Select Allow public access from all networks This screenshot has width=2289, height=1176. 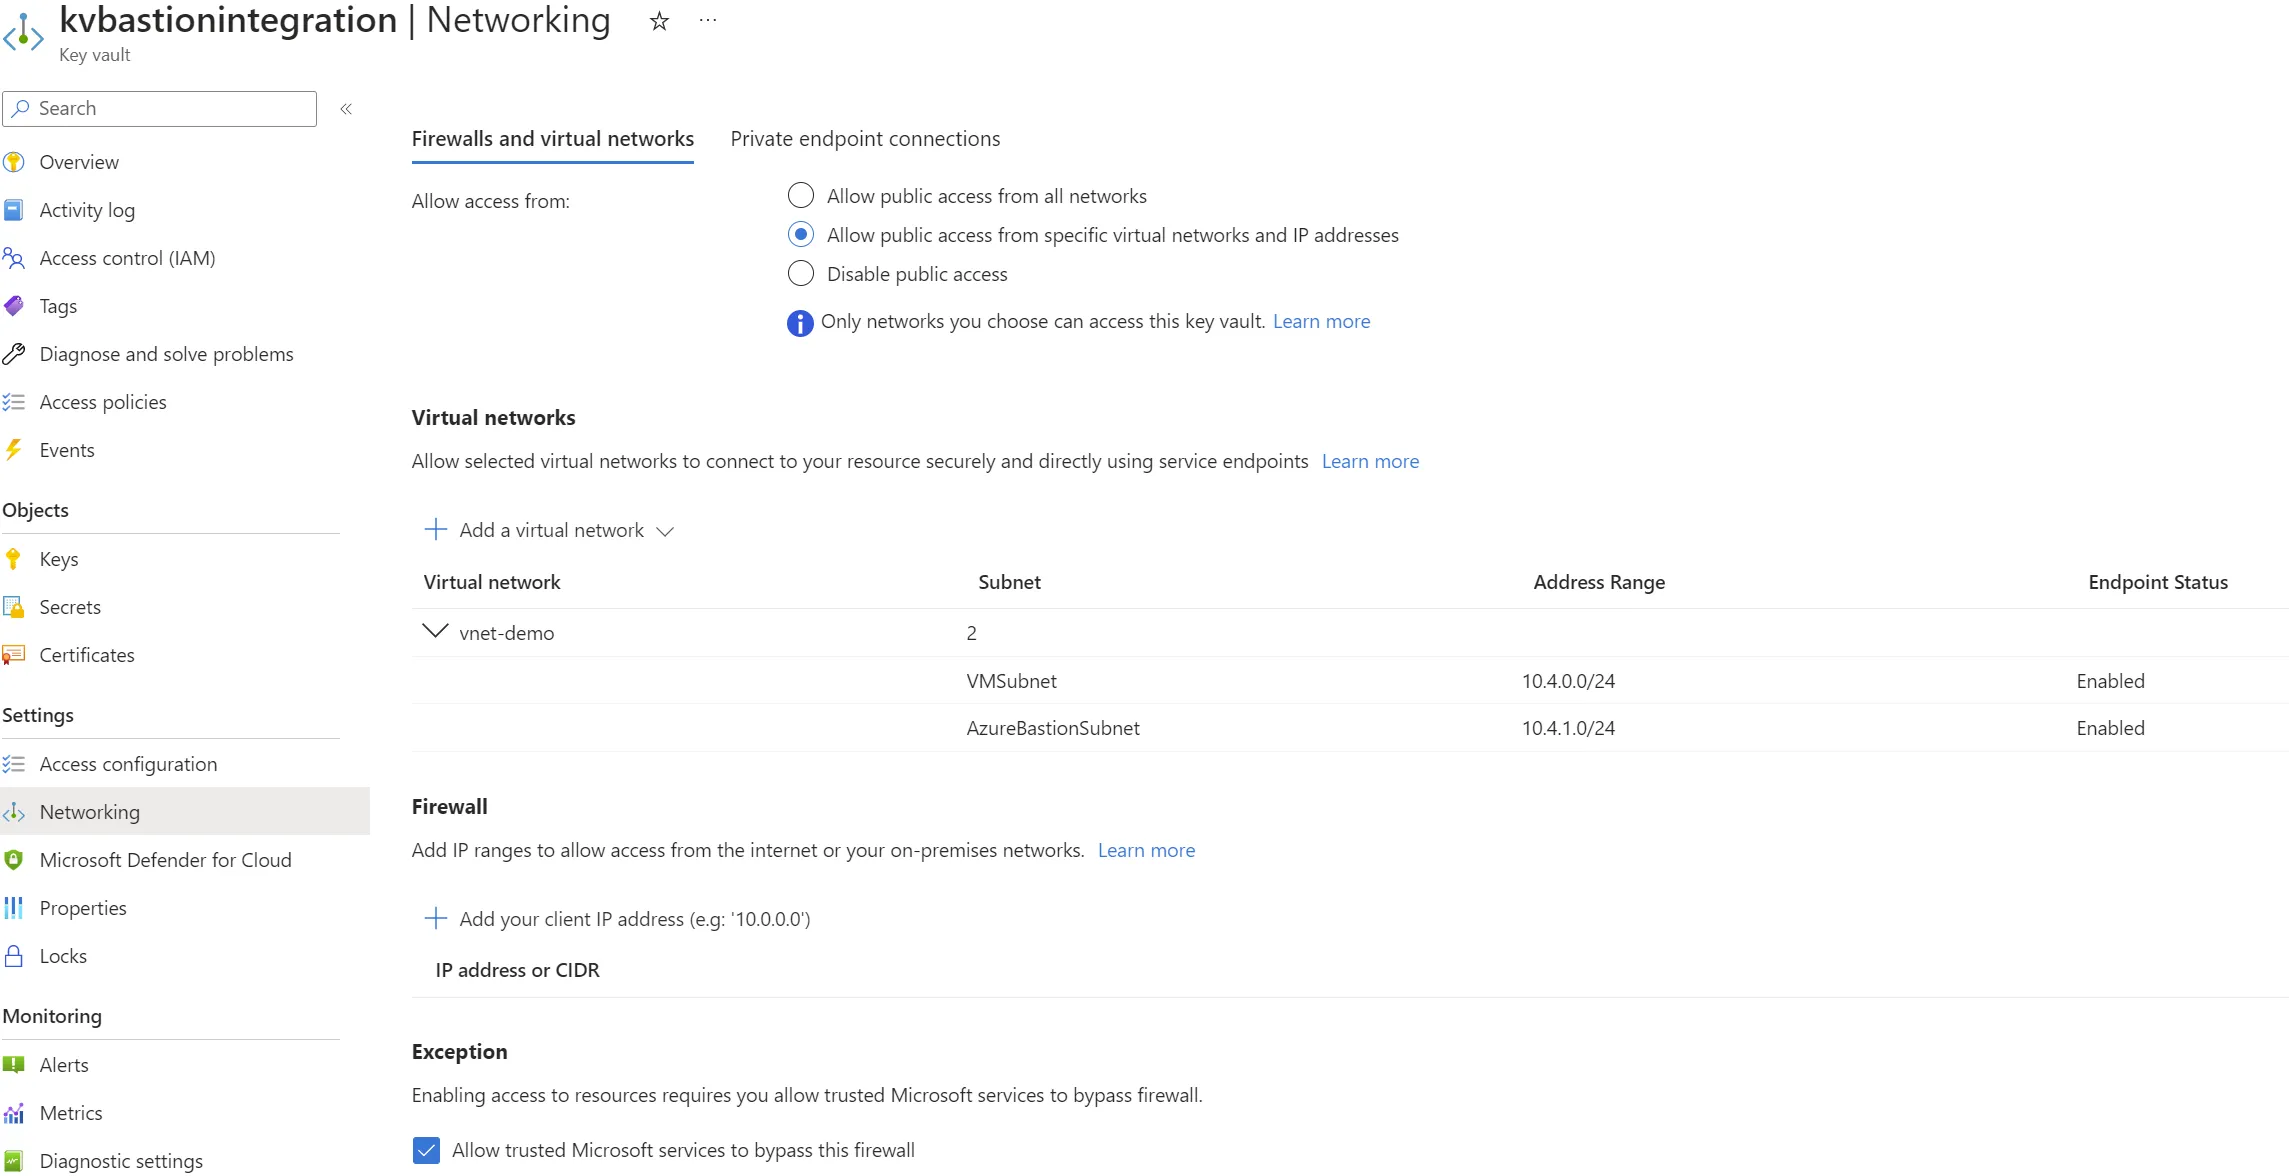coord(801,195)
